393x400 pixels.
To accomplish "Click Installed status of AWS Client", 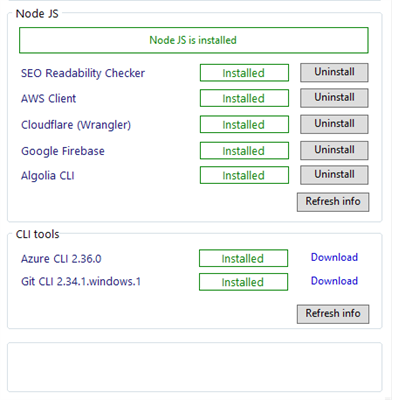I will [x=244, y=98].
